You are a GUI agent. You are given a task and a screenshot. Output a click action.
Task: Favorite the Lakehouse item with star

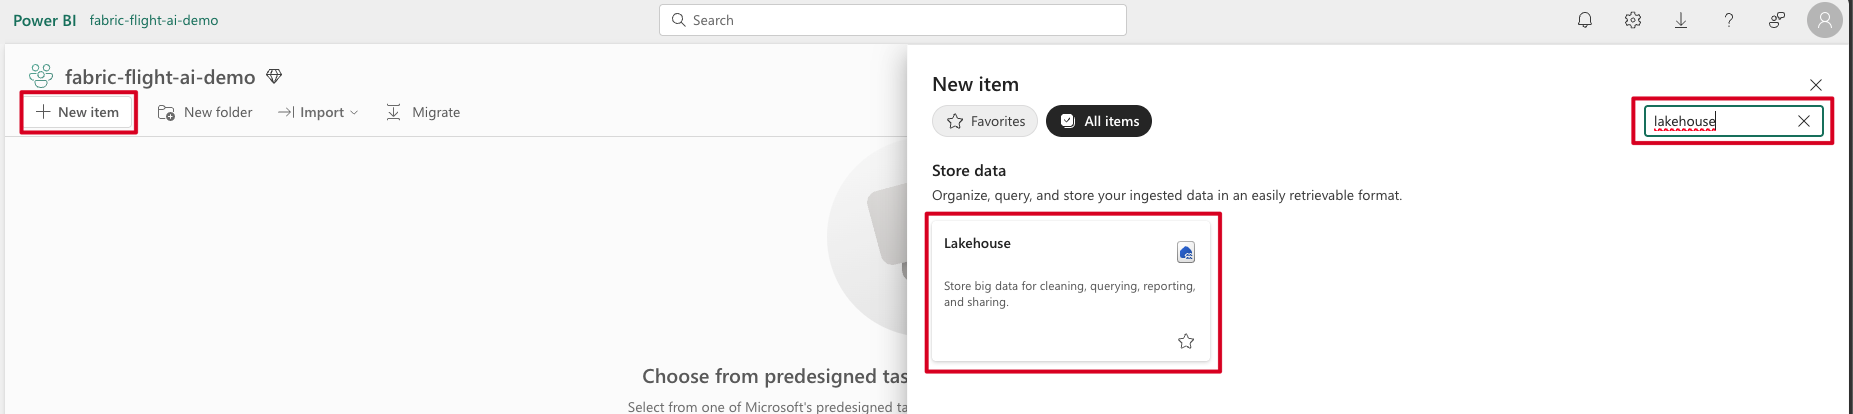point(1186,341)
